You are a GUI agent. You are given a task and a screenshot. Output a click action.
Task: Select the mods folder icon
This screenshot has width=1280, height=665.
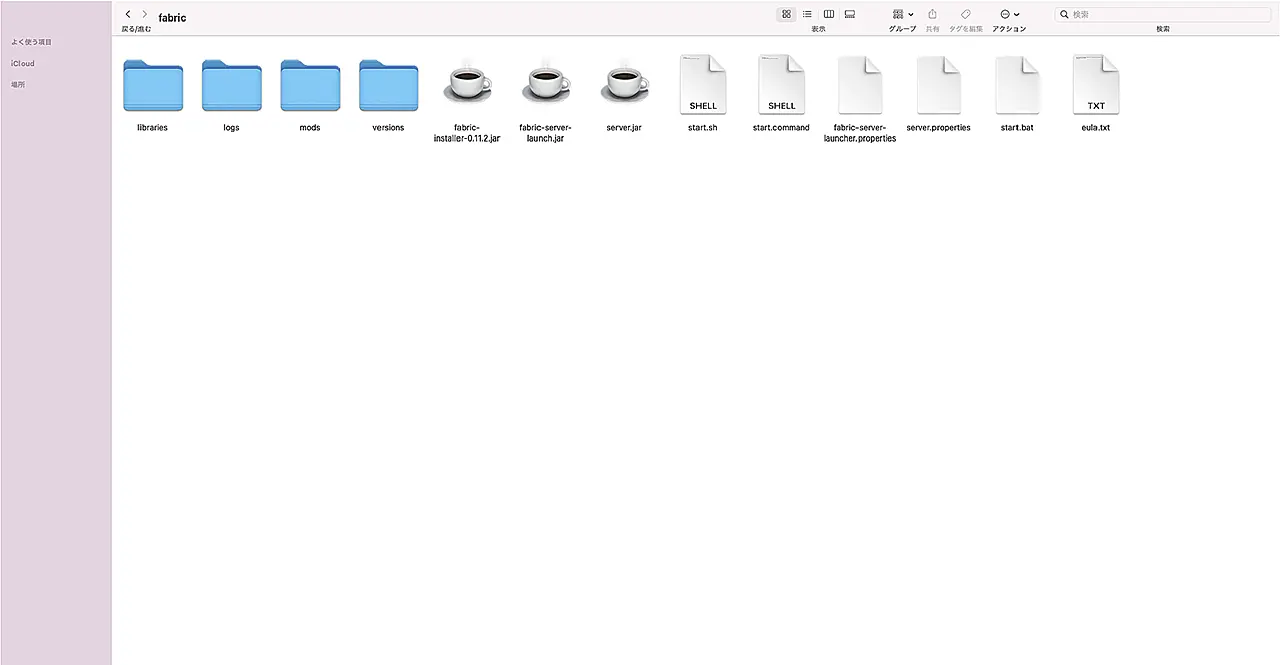point(310,86)
